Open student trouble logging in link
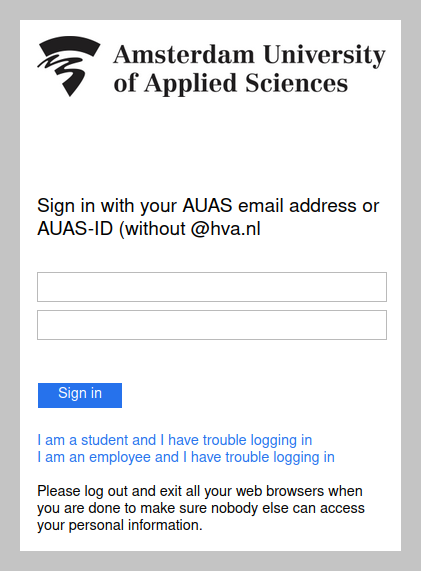 tap(175, 440)
